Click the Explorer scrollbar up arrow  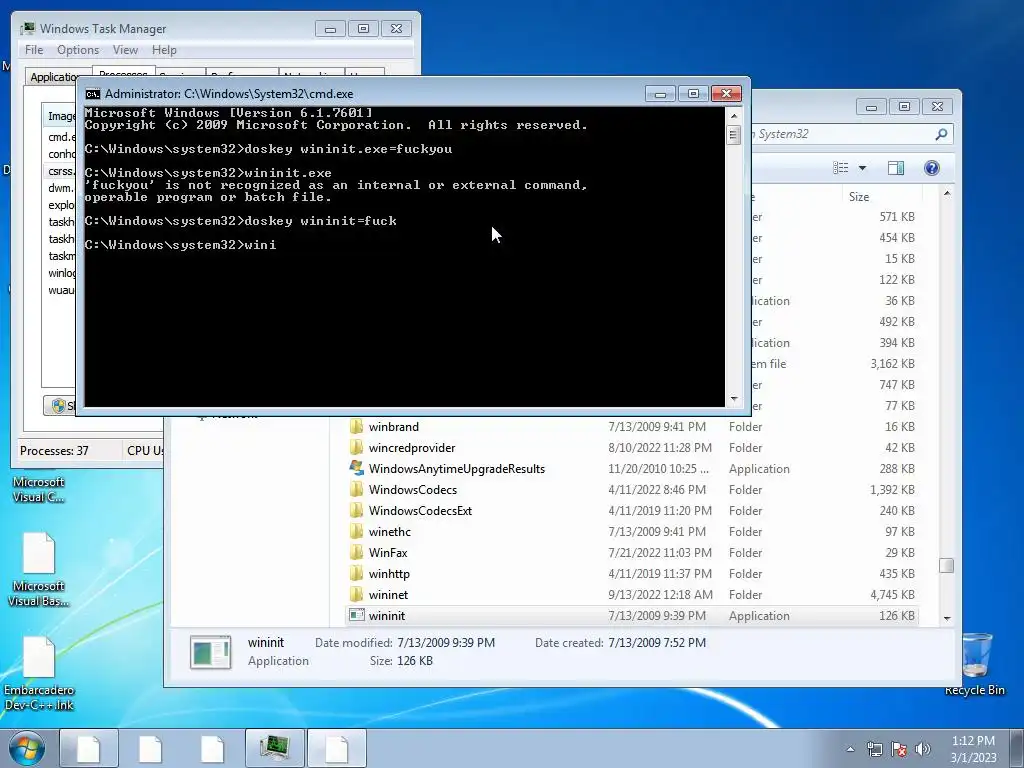[947, 193]
